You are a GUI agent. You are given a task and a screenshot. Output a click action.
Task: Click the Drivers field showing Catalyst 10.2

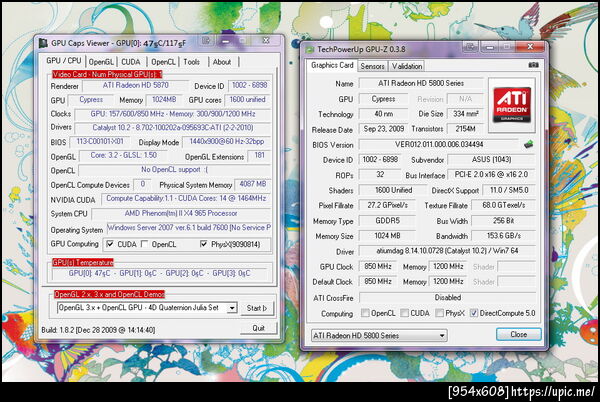[x=173, y=128]
